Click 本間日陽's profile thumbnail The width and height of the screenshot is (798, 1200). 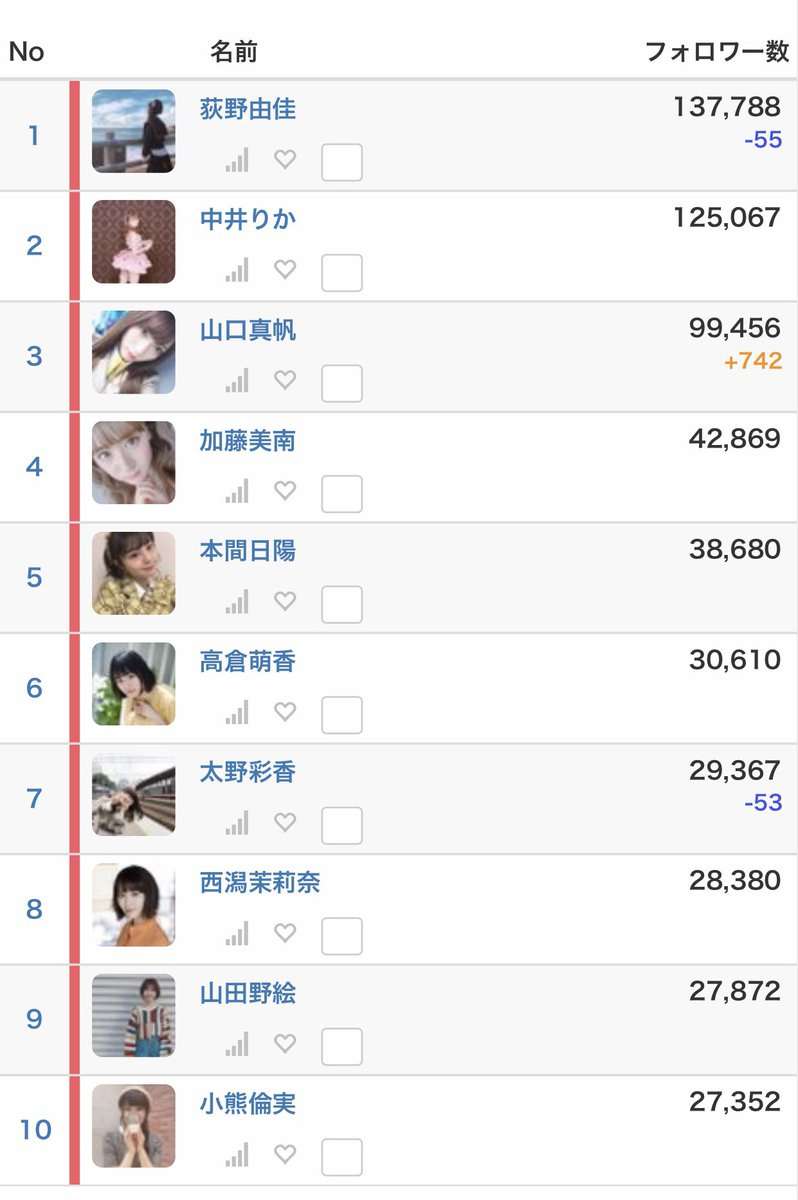point(134,574)
